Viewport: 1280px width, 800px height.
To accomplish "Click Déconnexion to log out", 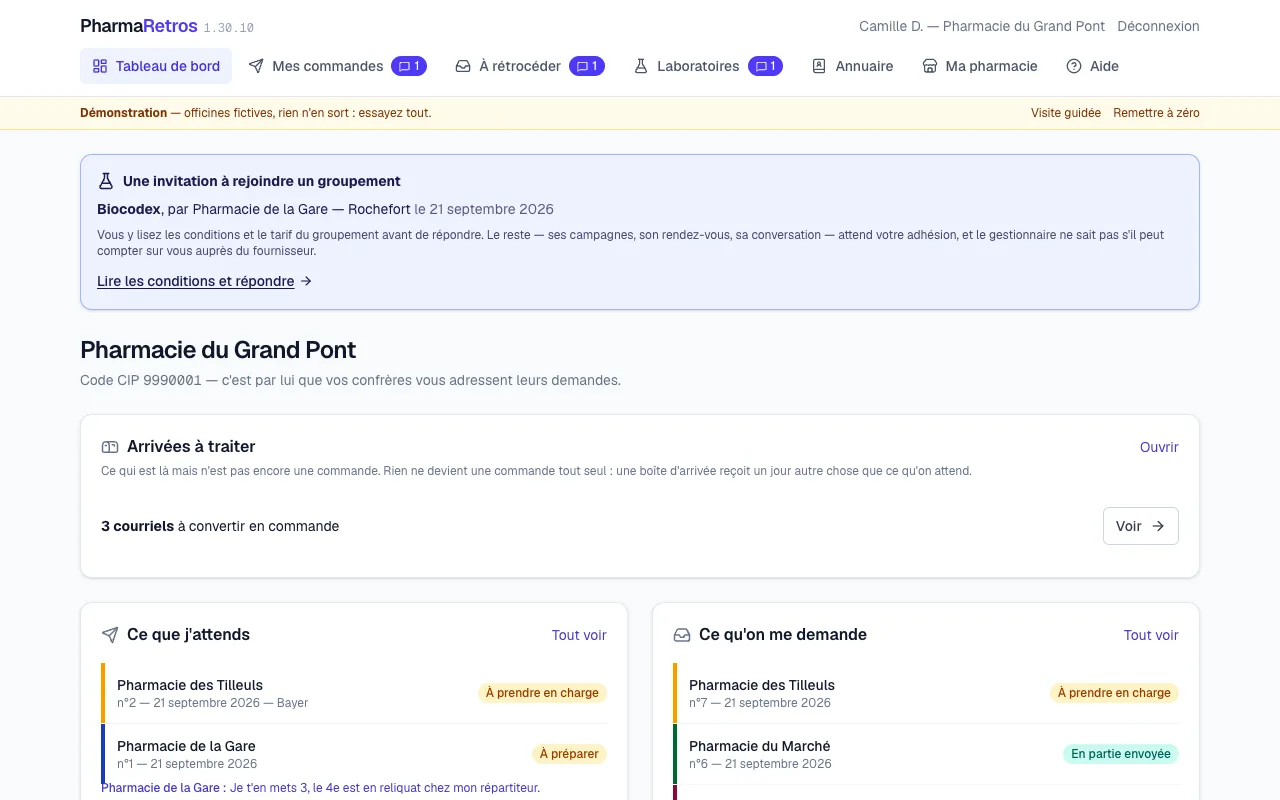I will click(x=1158, y=26).
